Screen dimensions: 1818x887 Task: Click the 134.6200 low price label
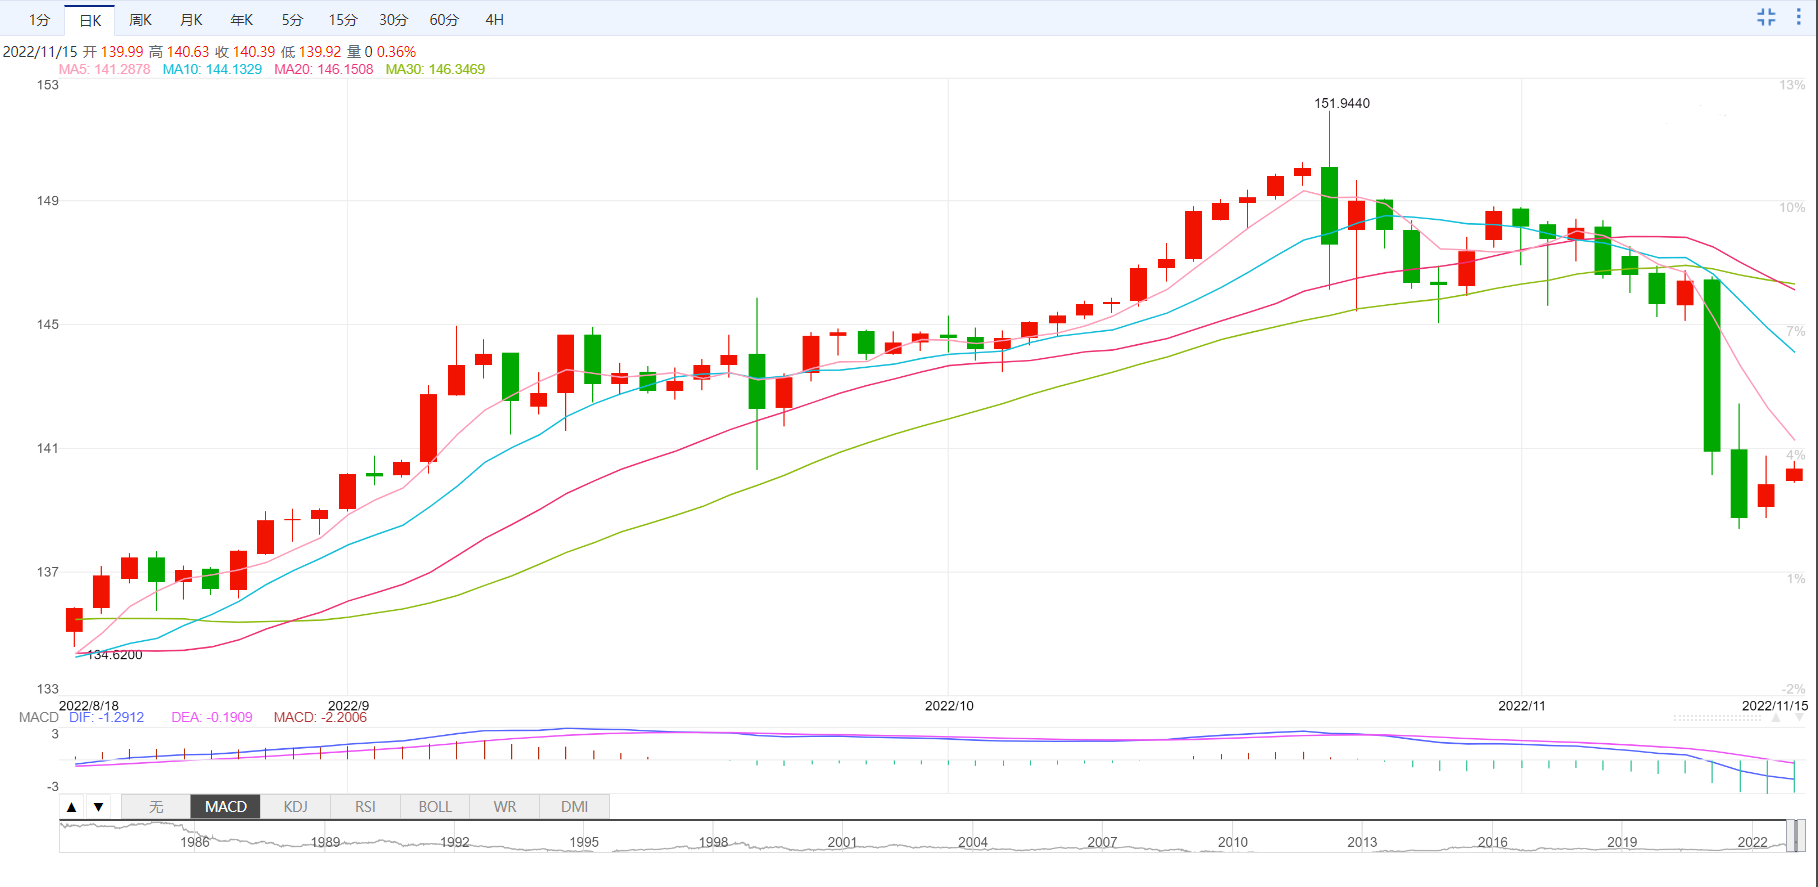coord(115,655)
